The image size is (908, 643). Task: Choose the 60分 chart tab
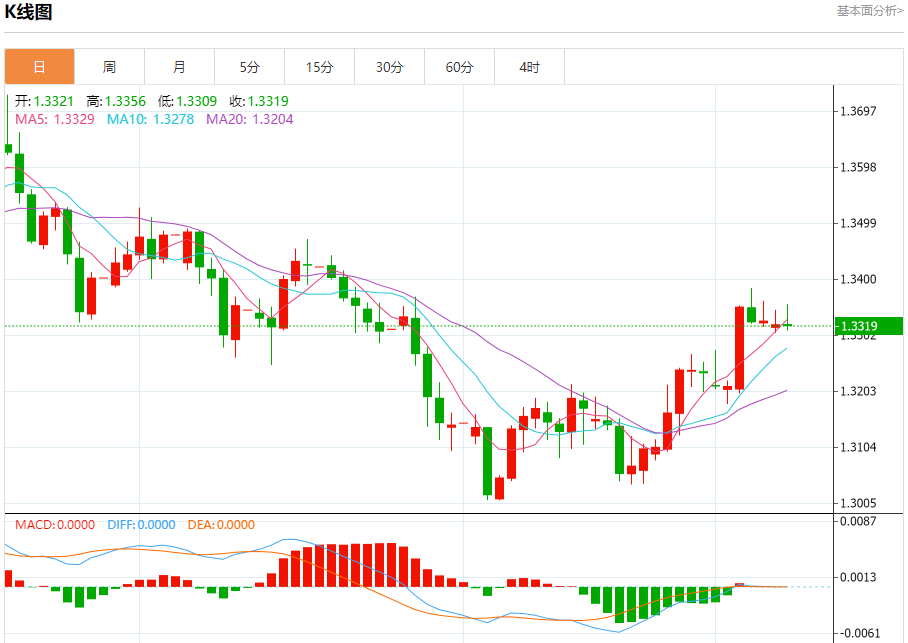[459, 67]
